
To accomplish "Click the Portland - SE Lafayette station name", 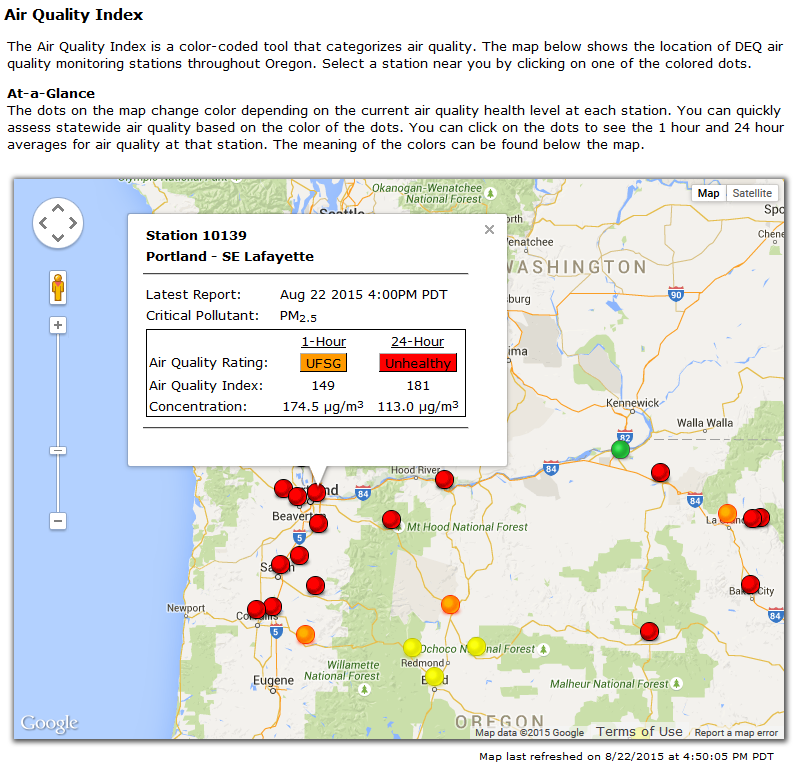I will click(230, 257).
